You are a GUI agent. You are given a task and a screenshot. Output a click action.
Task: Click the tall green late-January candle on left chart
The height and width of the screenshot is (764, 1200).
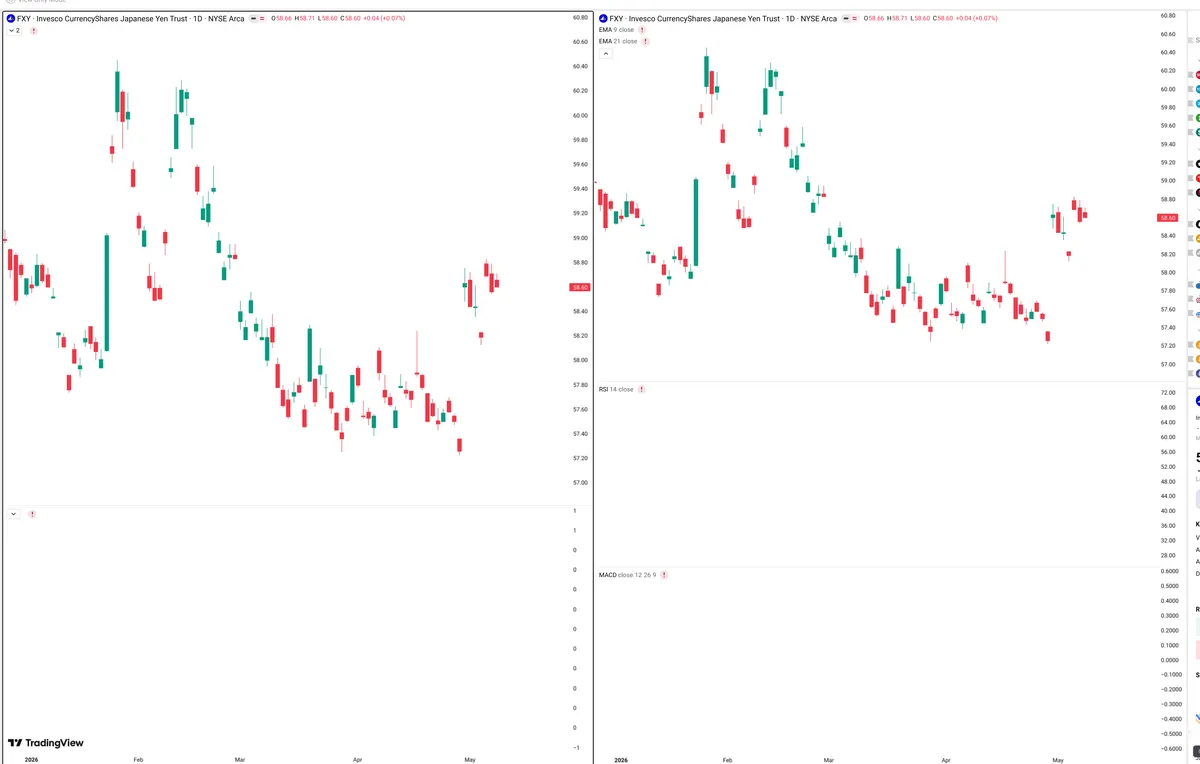[107, 292]
